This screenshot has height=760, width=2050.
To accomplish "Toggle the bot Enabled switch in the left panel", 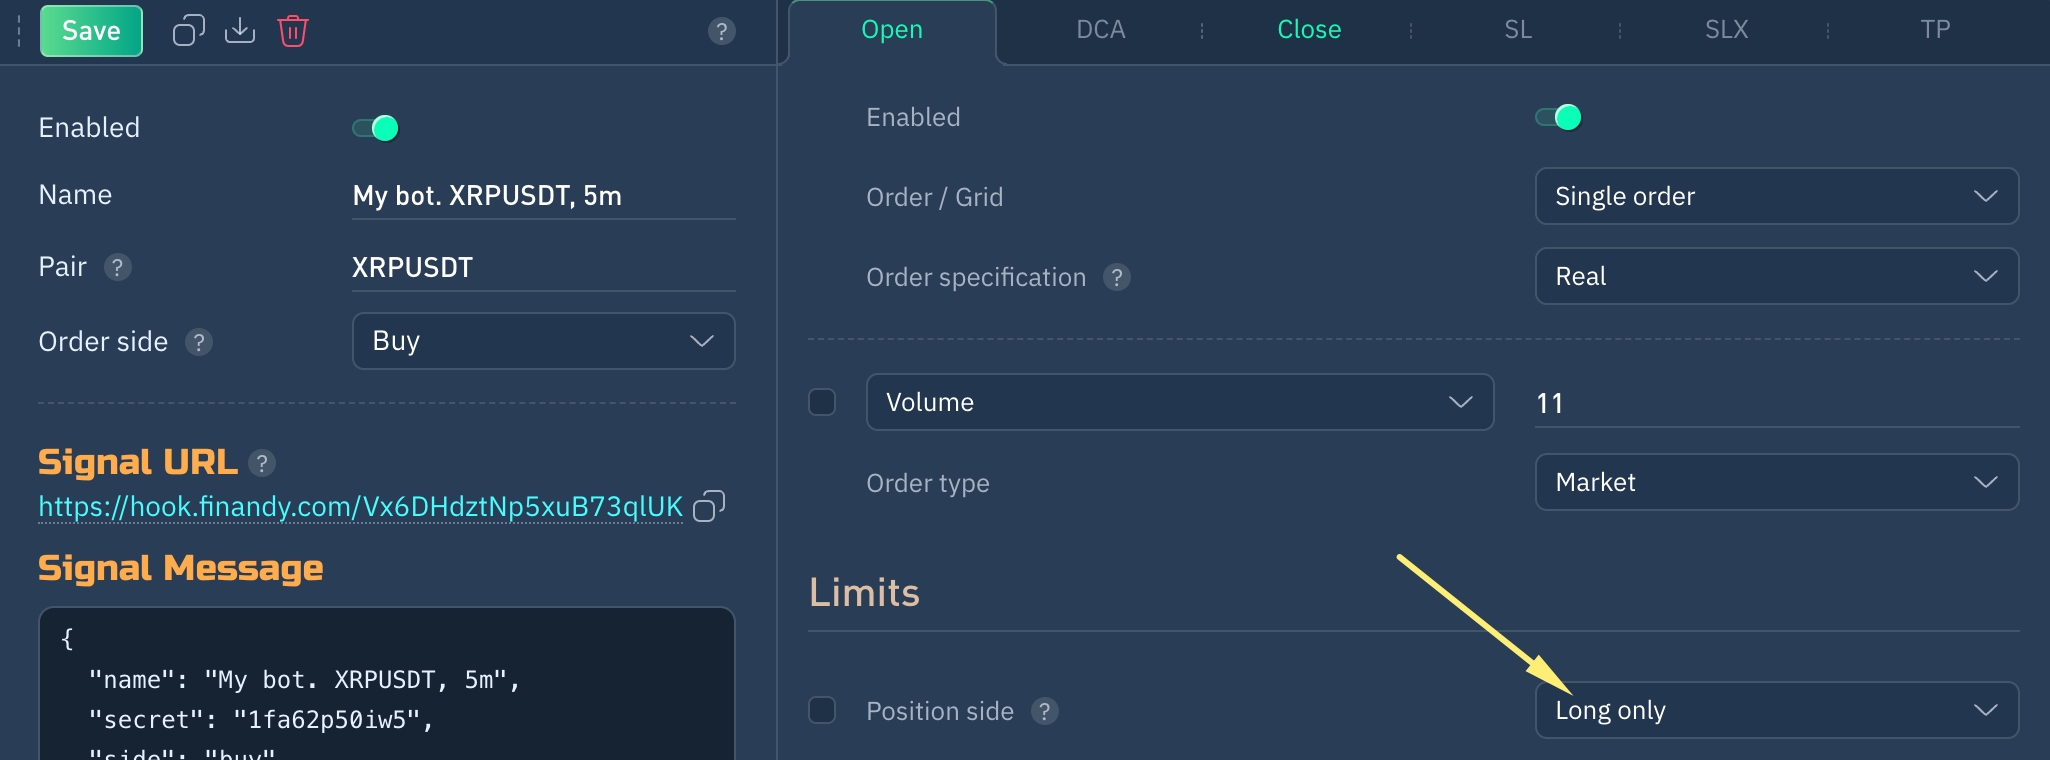I will point(376,128).
